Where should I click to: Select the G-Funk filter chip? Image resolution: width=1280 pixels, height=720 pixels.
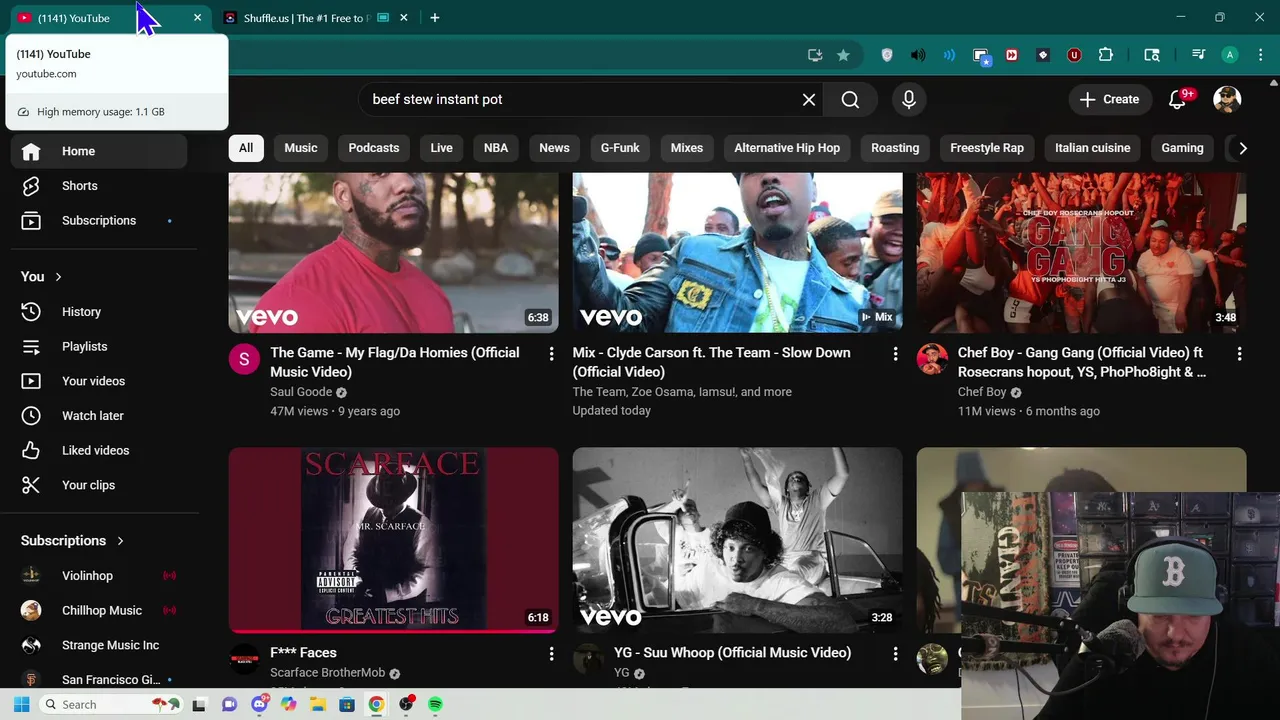click(x=620, y=148)
